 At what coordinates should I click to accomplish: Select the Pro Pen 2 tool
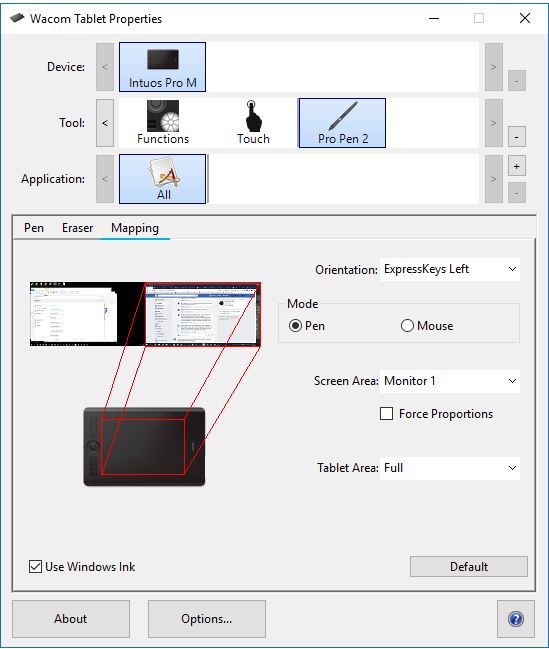pyautogui.click(x=342, y=123)
